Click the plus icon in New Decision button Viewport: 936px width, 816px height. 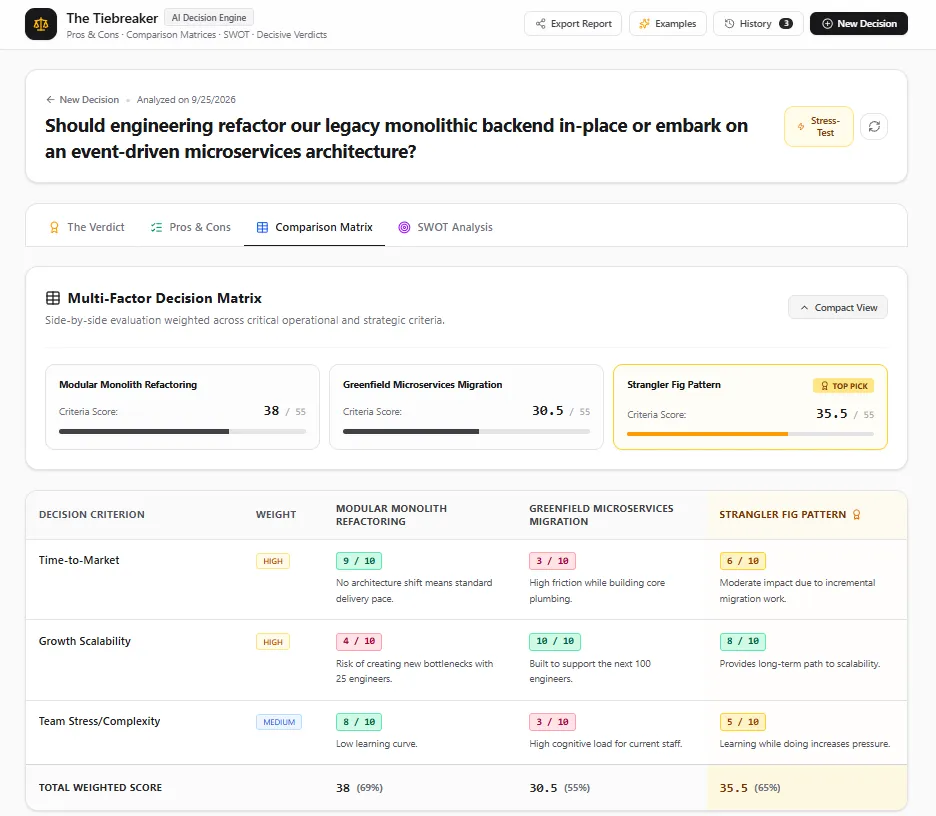[x=827, y=24]
